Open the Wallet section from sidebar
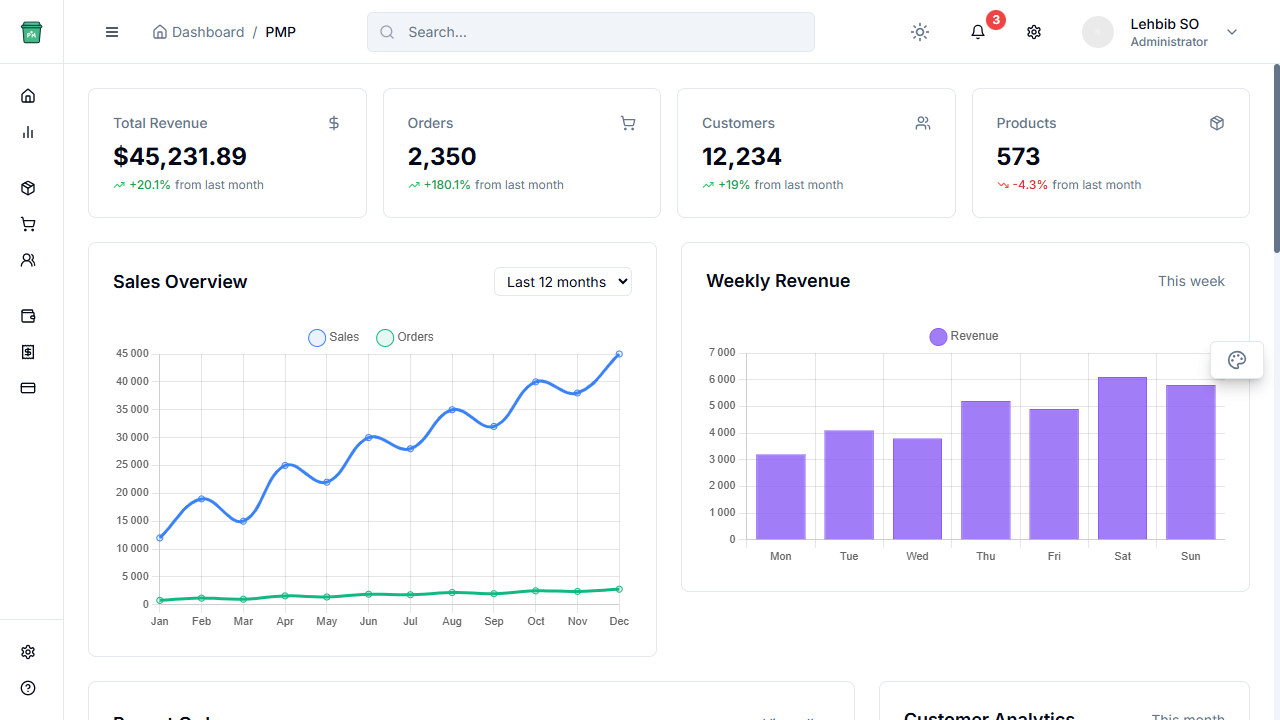Viewport: 1280px width, 720px height. [28, 316]
